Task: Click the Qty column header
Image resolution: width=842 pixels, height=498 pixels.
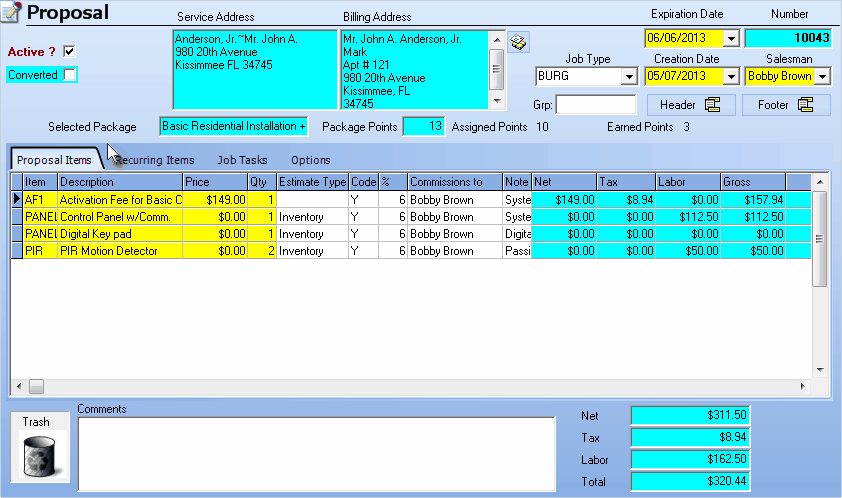Action: click(x=262, y=182)
